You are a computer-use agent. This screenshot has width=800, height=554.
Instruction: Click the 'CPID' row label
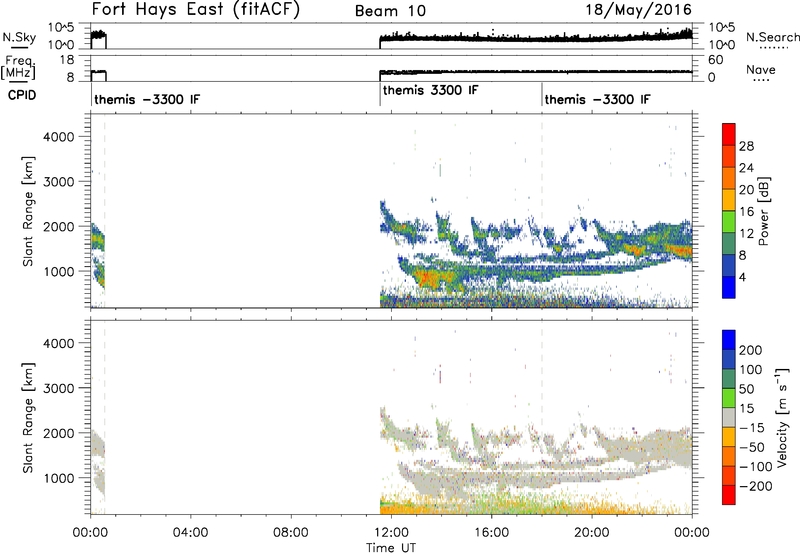tap(22, 95)
